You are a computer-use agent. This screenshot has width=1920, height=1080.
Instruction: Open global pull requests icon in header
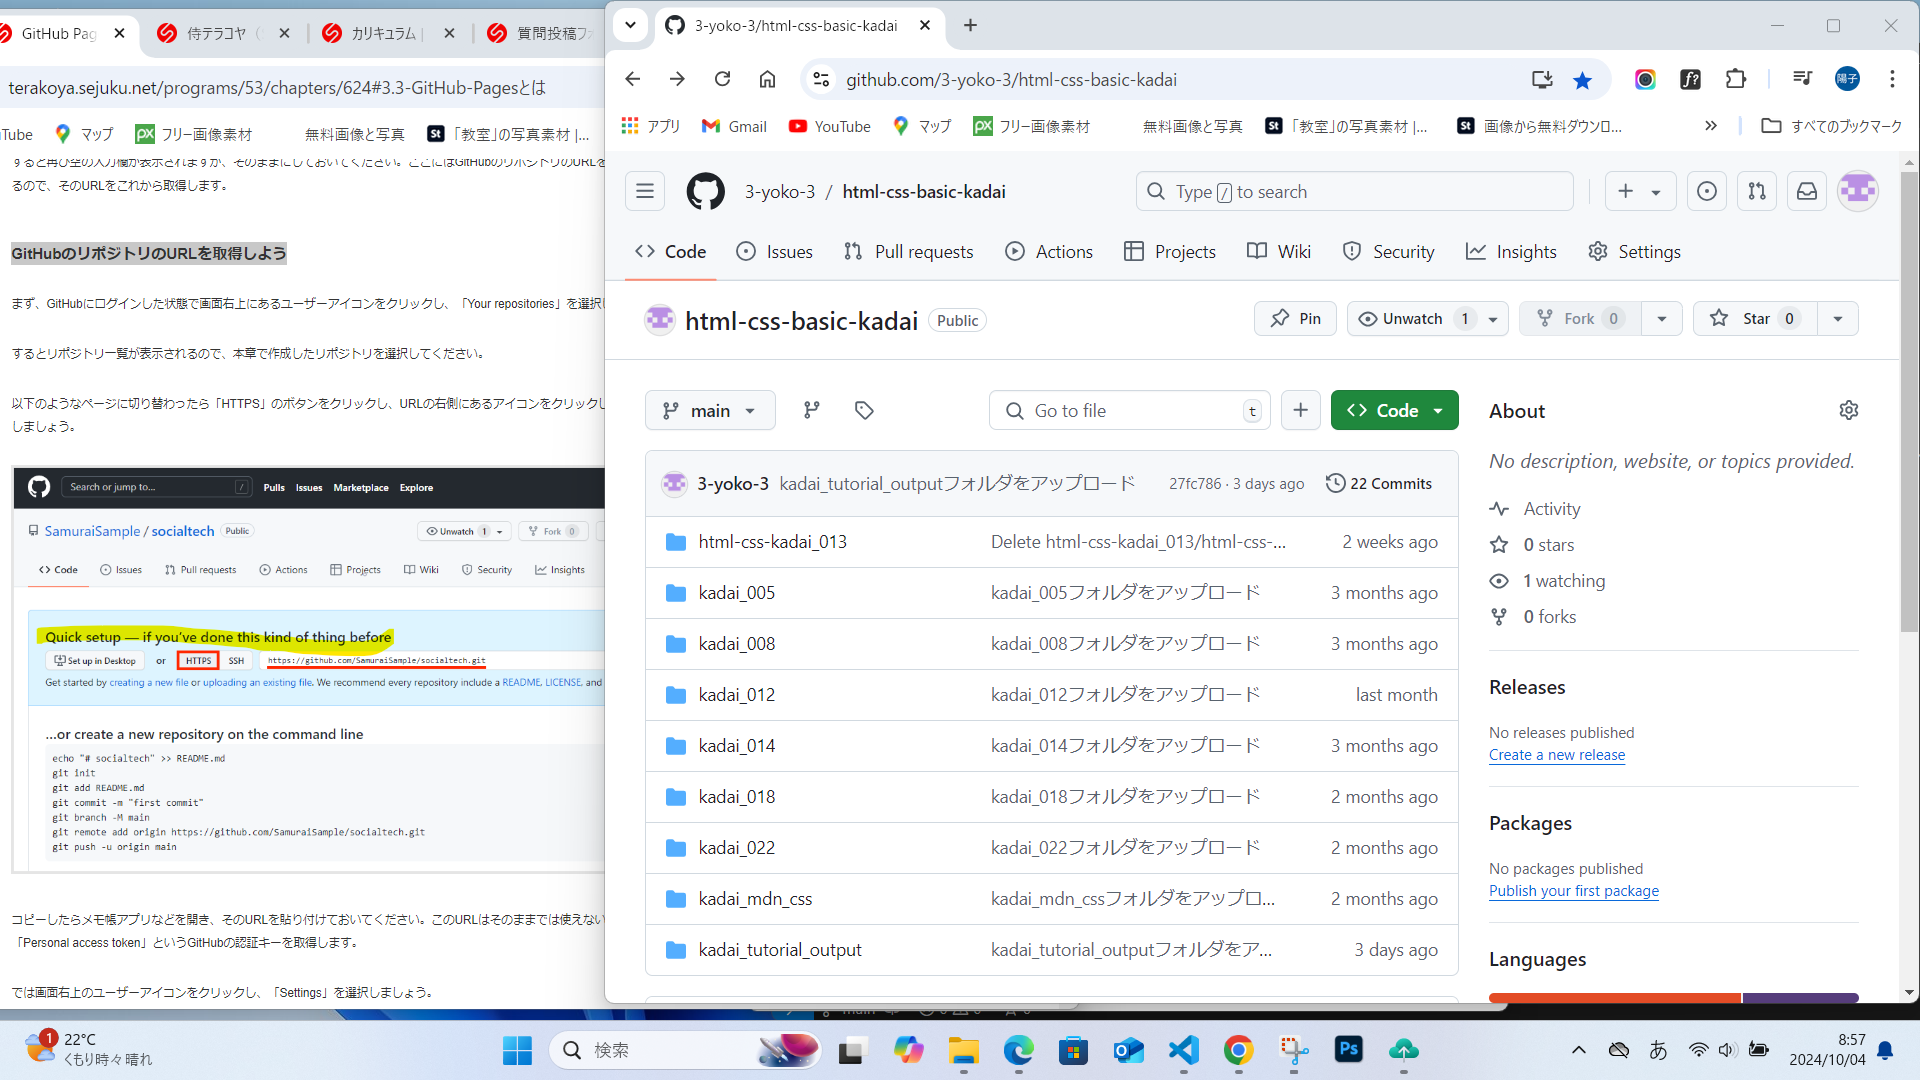pos(1756,191)
